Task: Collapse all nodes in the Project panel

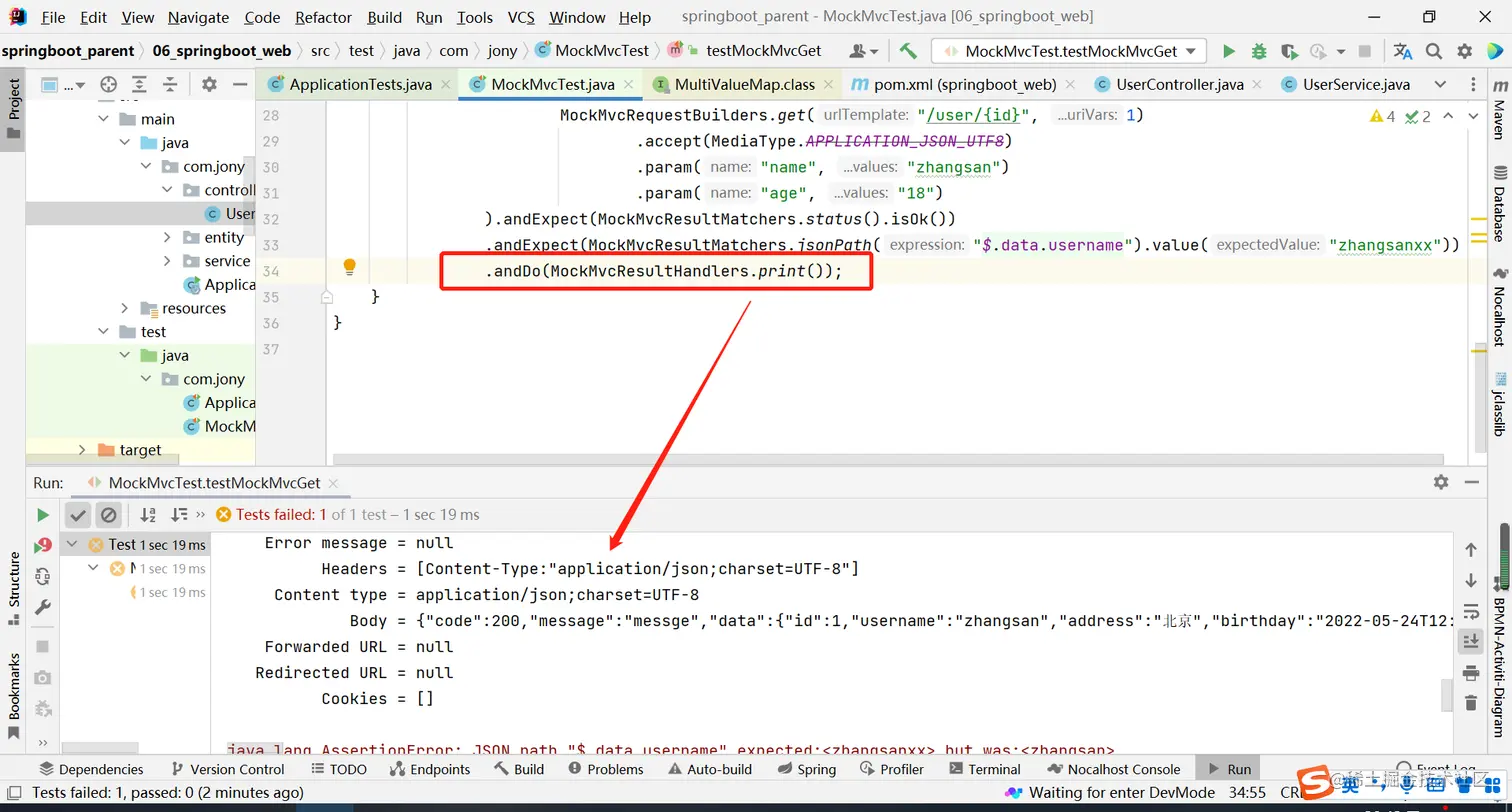Action: [x=169, y=85]
